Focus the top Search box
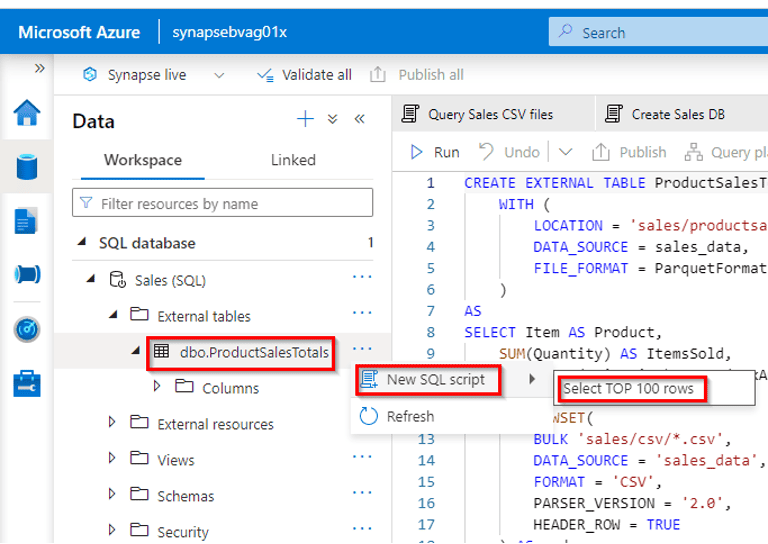Image resolution: width=768 pixels, height=544 pixels. pos(658,32)
